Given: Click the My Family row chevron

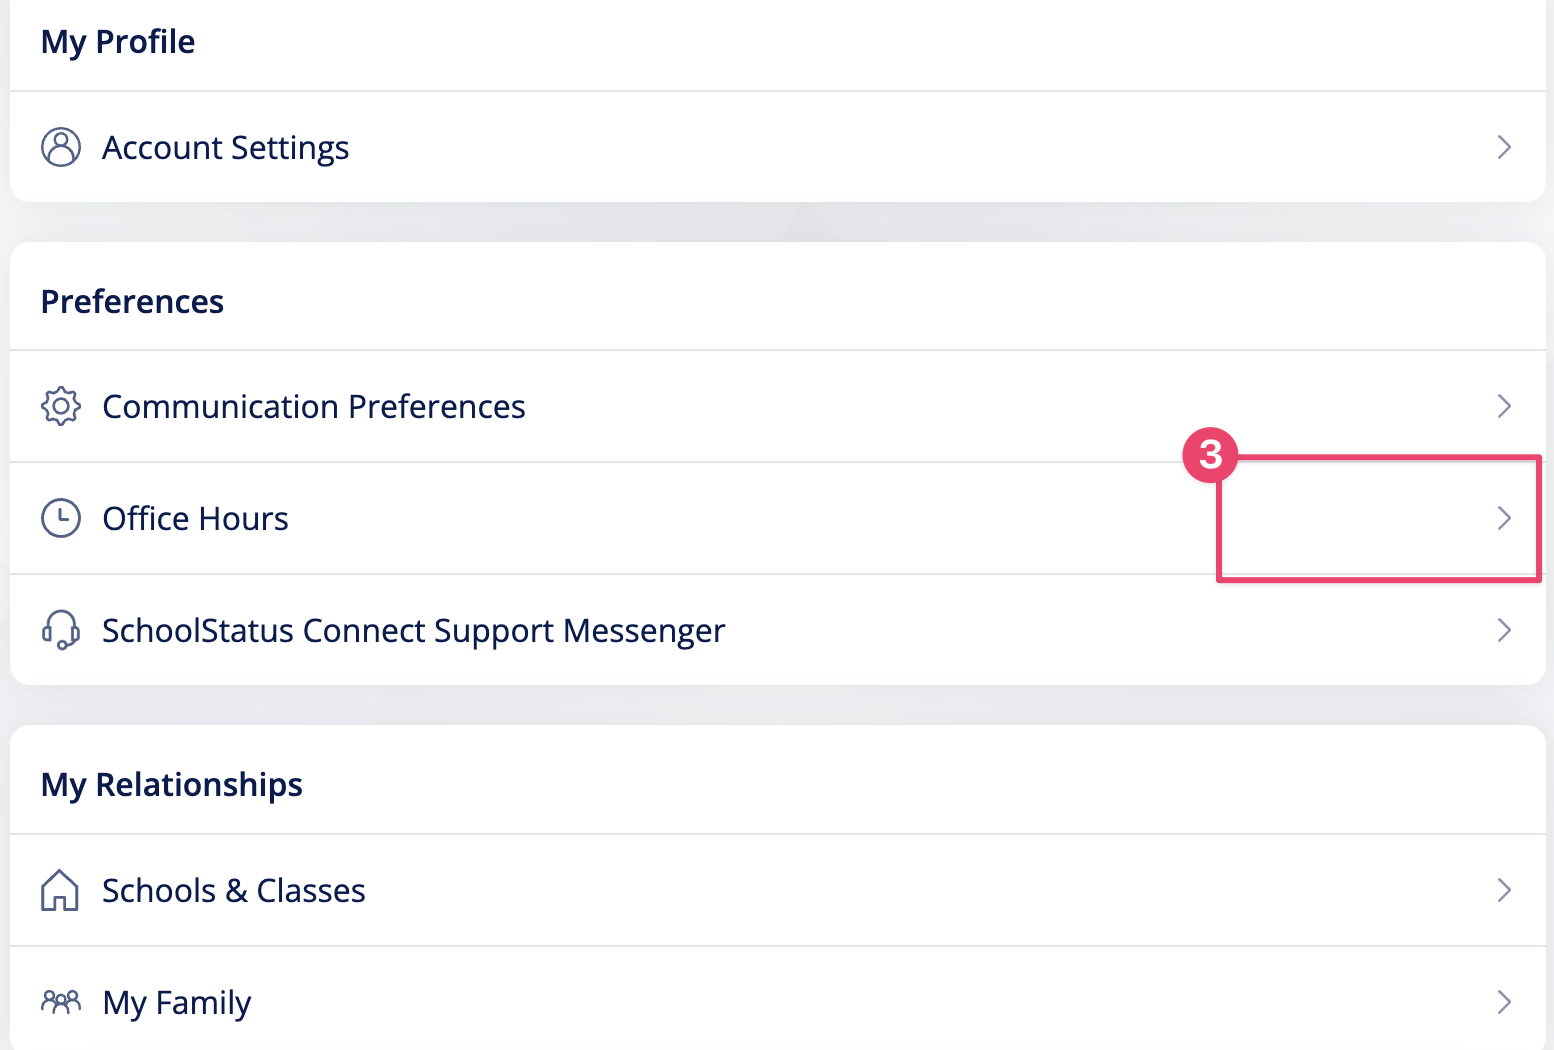Looking at the screenshot, I should coord(1504,1002).
